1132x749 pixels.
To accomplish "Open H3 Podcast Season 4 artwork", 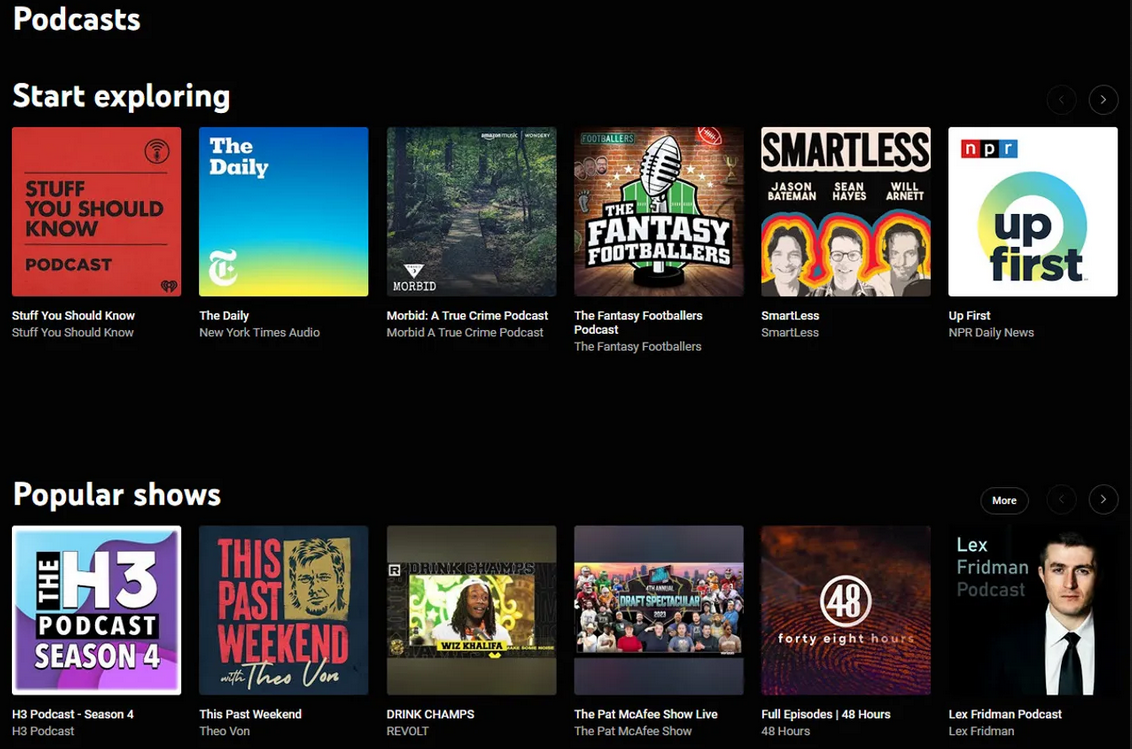I will [97, 610].
